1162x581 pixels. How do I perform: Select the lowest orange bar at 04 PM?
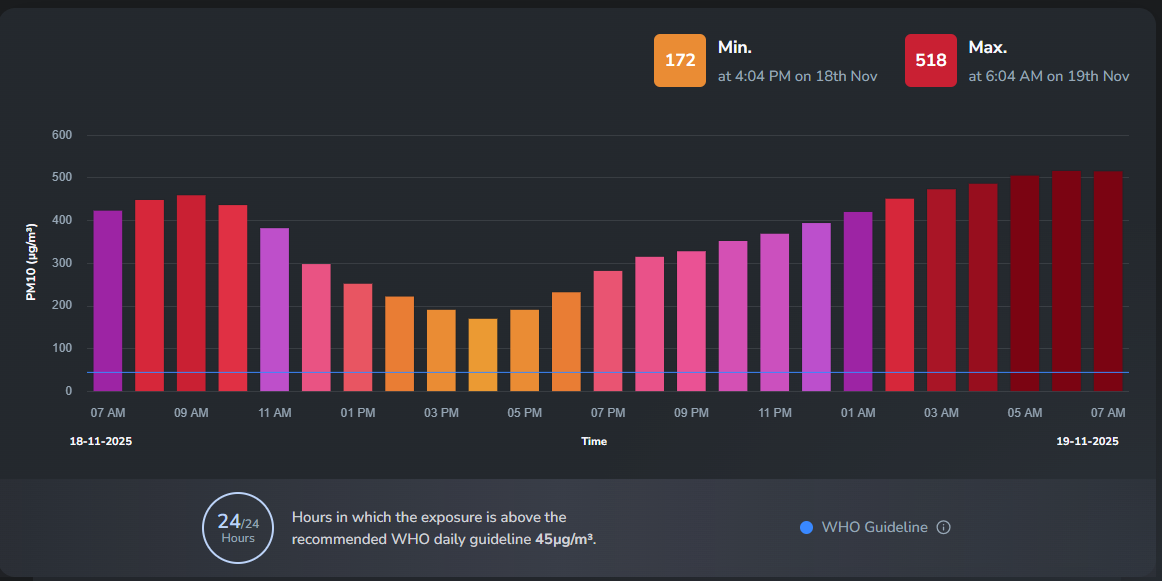click(x=483, y=355)
